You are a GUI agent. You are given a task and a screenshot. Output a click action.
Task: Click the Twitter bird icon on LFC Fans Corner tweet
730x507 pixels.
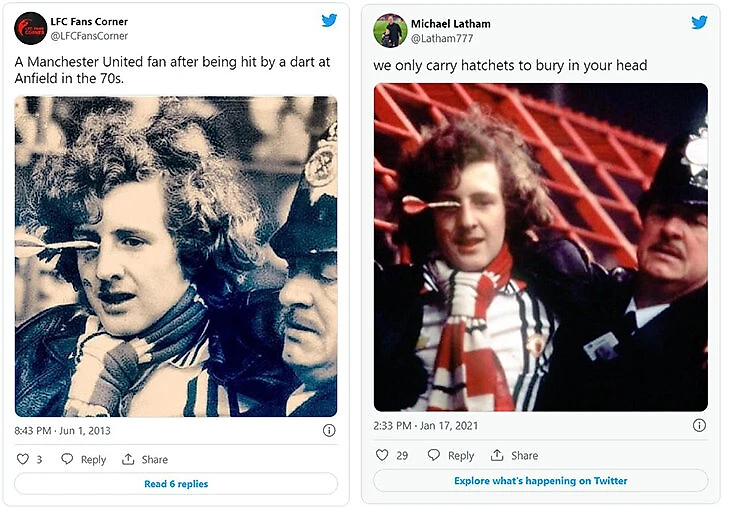(329, 21)
